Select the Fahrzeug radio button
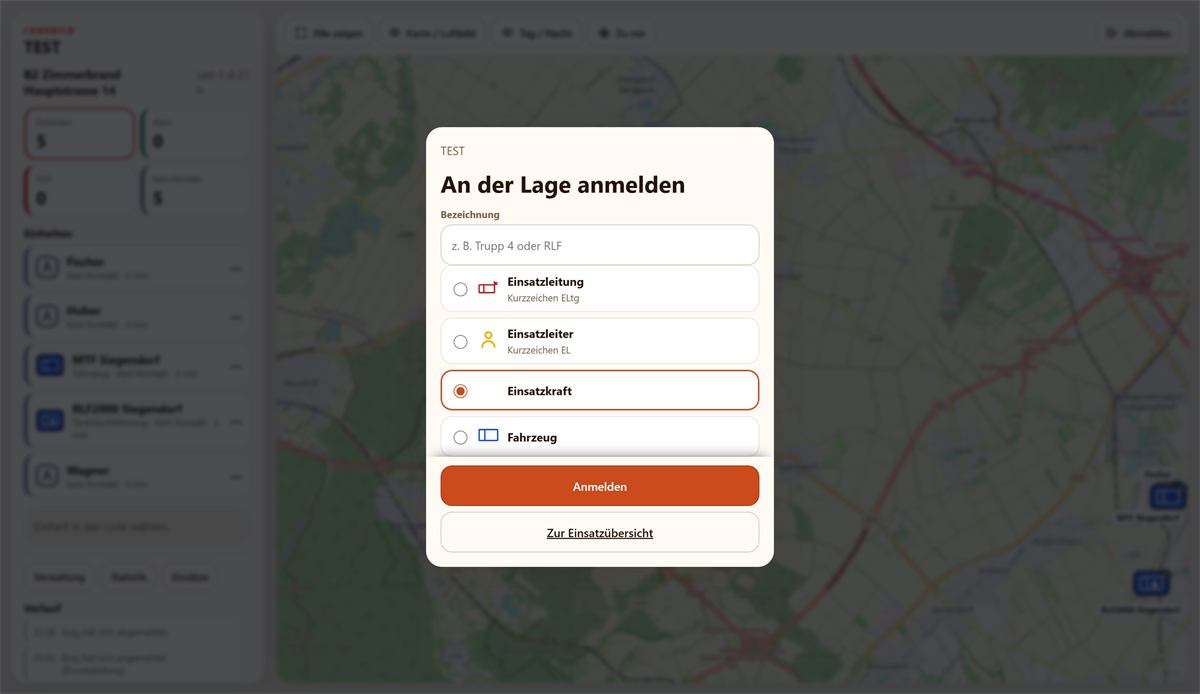The height and width of the screenshot is (694, 1200). pos(460,437)
